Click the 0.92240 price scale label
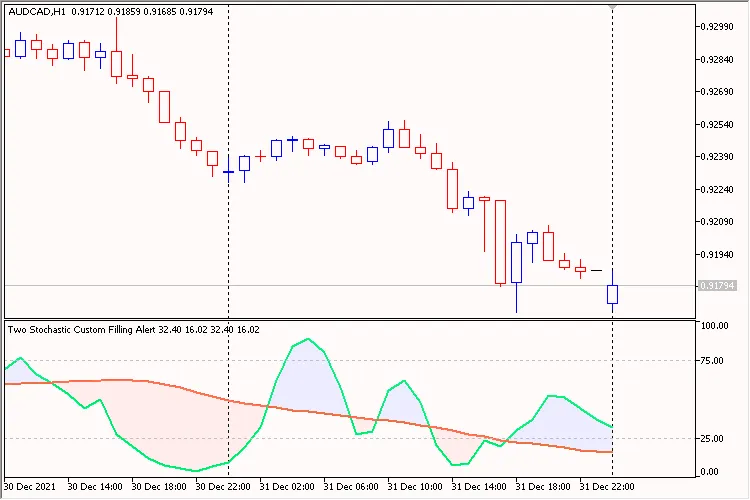750x500 pixels. point(717,190)
